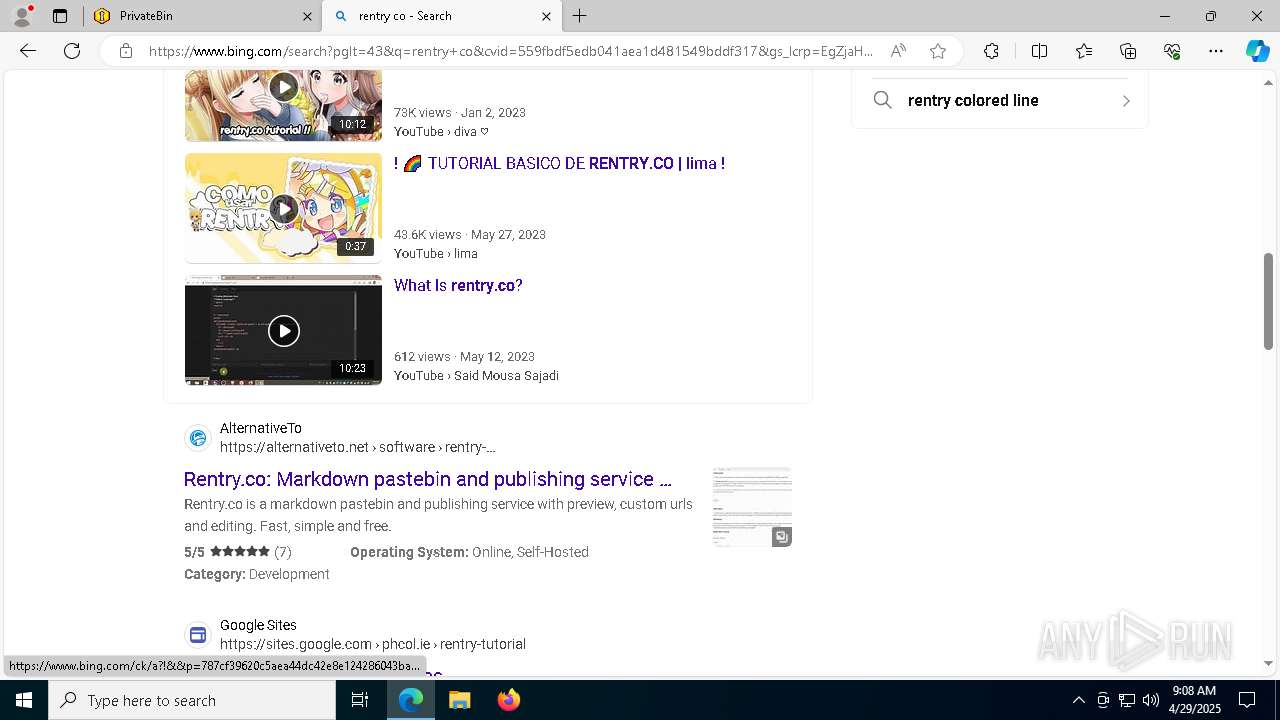The width and height of the screenshot is (1280, 720).
Task: Open TUTORIAL BASICO DE RENTRY.CO link
Action: coord(559,163)
